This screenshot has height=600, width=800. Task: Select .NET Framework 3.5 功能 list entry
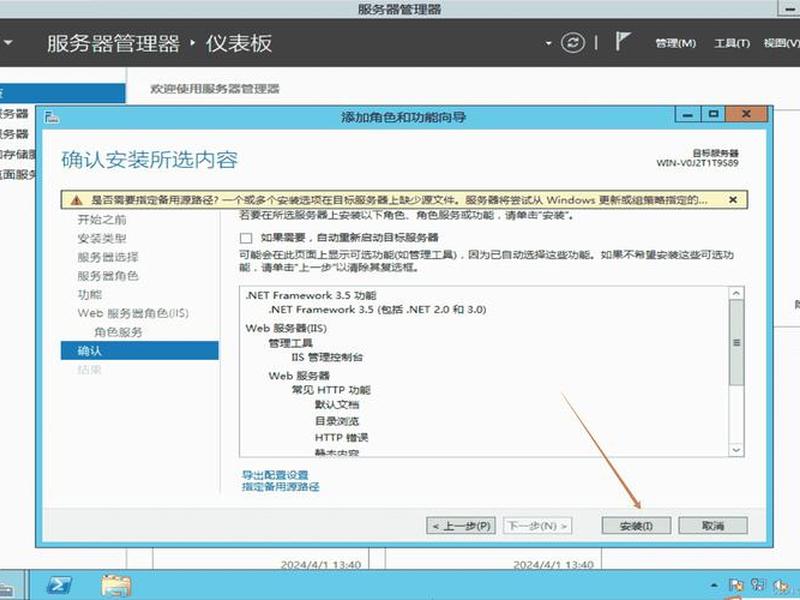[310, 295]
